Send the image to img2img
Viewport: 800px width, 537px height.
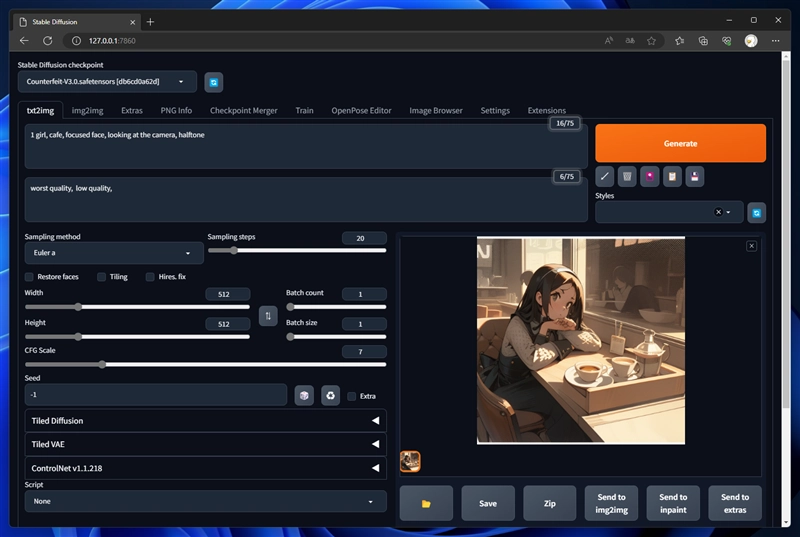click(x=611, y=503)
